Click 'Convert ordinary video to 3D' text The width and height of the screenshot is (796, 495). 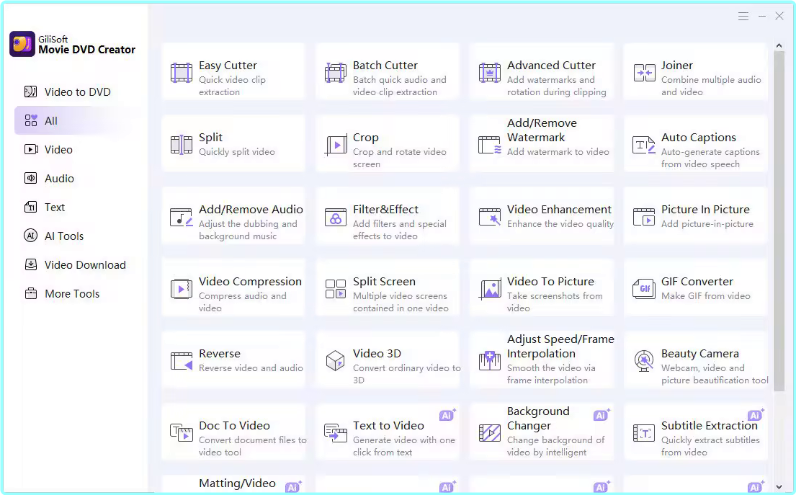coord(407,374)
